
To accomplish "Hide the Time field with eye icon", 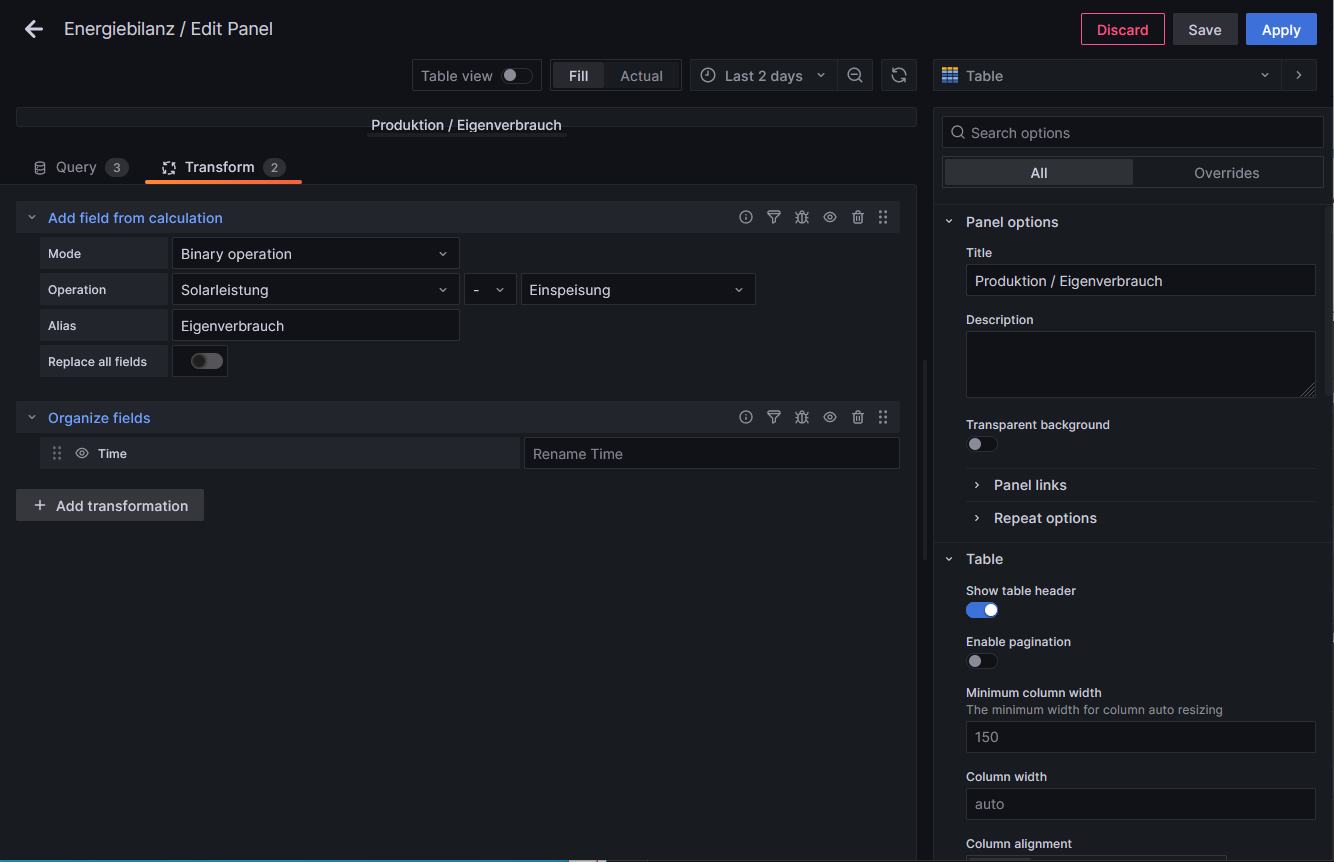I will pos(82,453).
